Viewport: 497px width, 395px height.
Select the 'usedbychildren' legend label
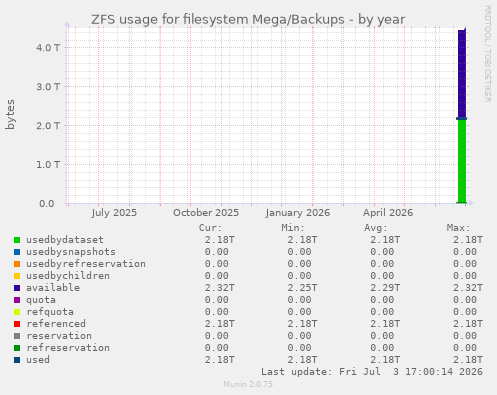coord(68,276)
